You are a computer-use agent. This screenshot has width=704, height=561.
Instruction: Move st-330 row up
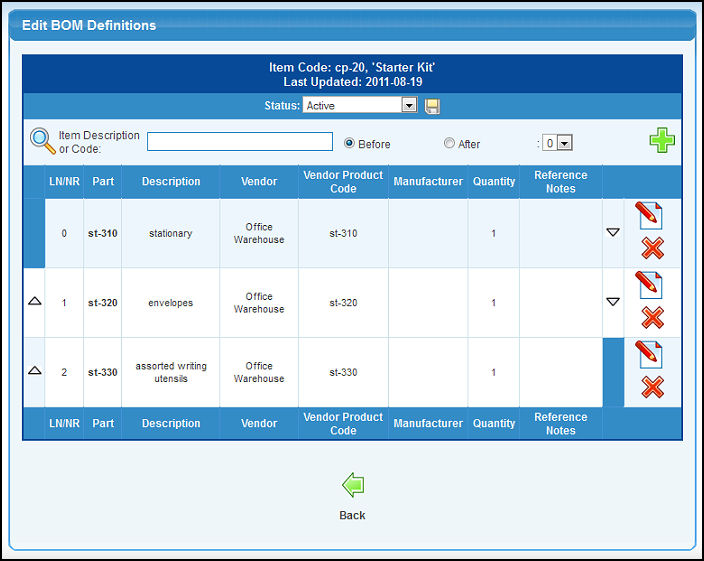35,371
